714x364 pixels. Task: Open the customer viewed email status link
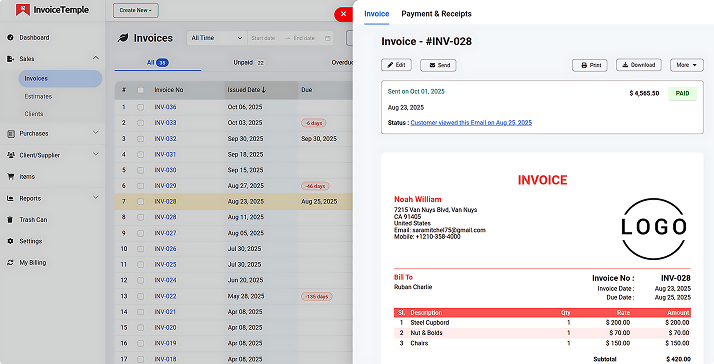click(x=471, y=123)
